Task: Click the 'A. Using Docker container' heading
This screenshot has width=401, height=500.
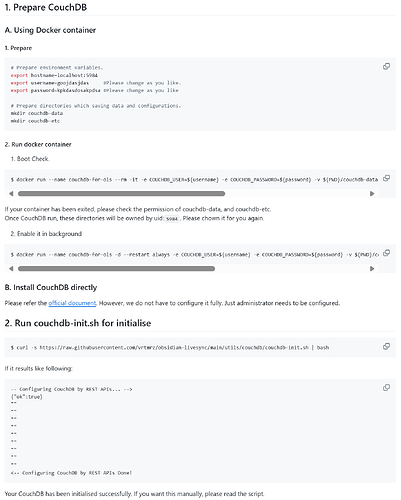Action: (x=50, y=30)
